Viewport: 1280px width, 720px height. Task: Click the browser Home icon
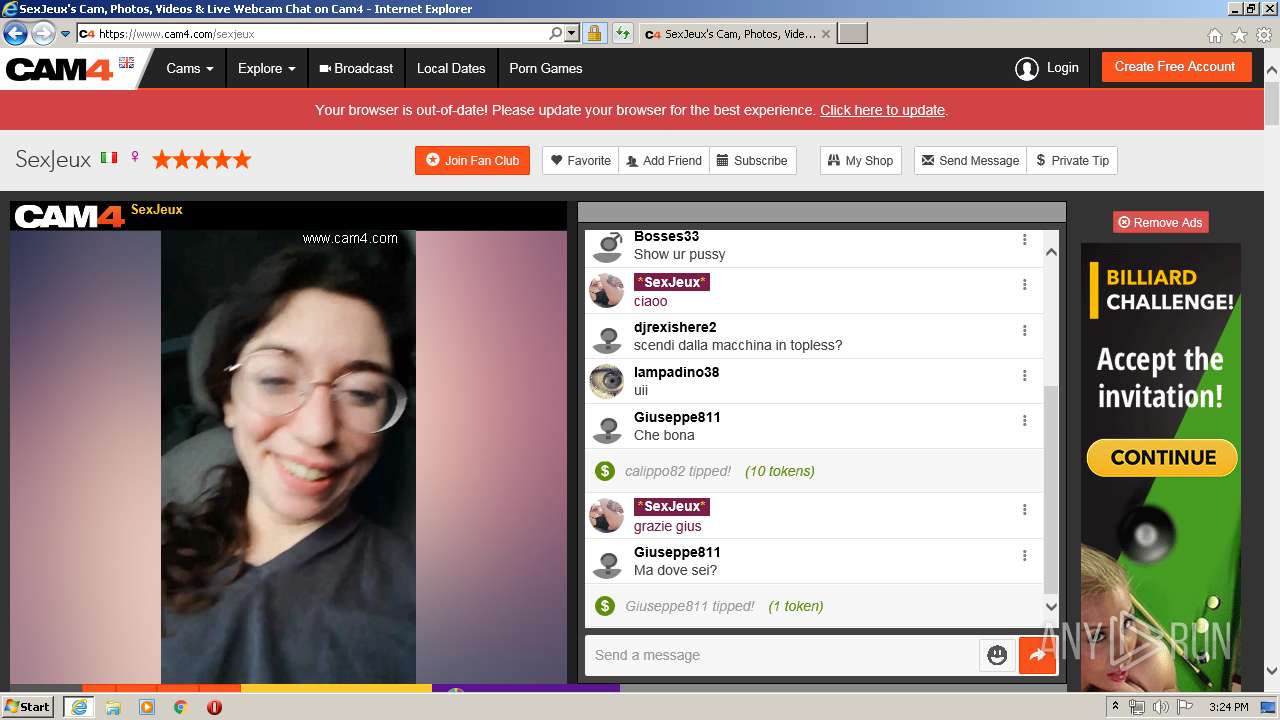(1215, 35)
